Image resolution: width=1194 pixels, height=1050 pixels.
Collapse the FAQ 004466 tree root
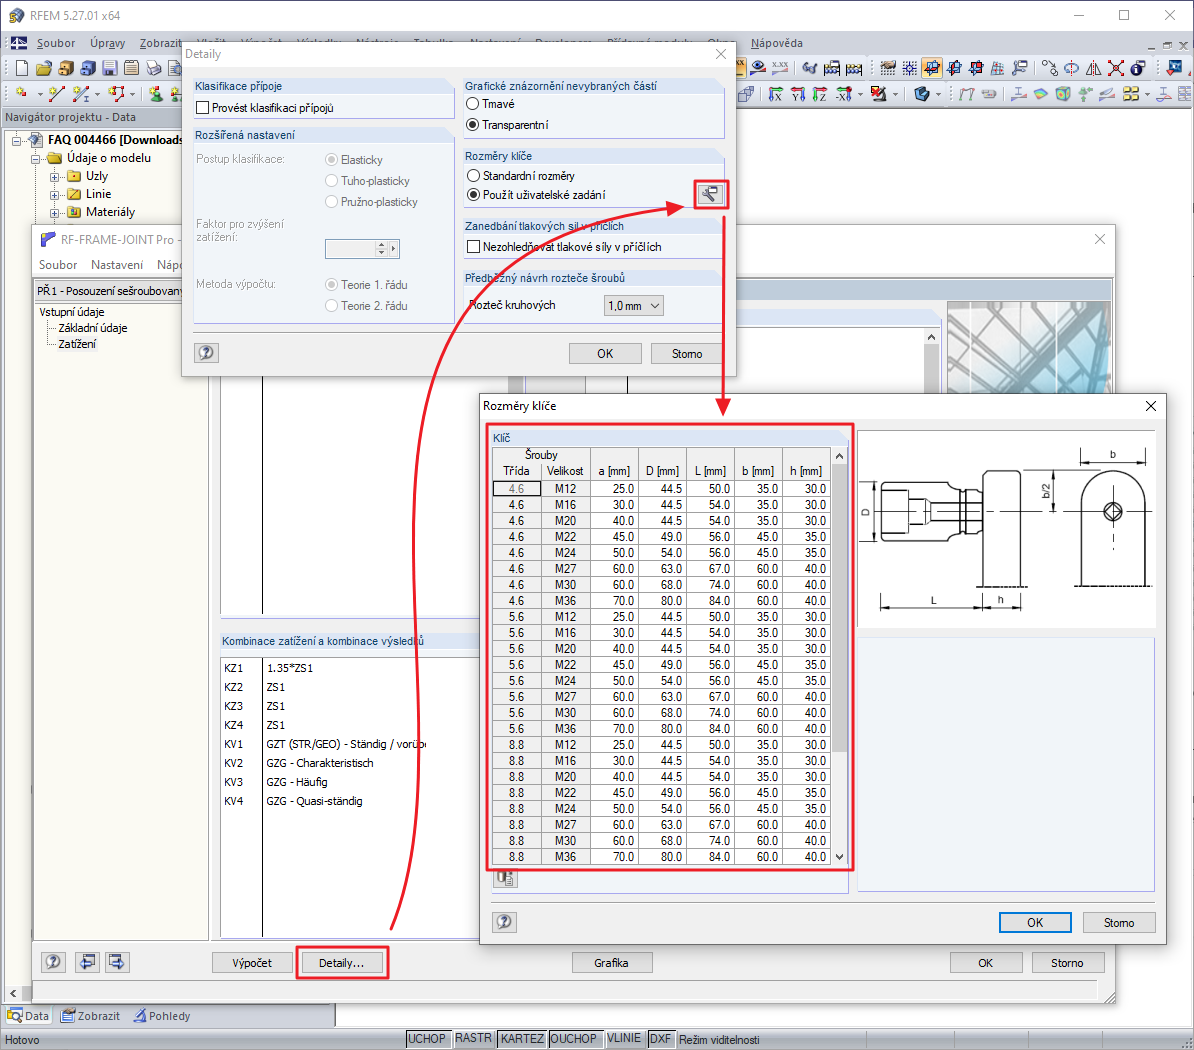pos(17,140)
